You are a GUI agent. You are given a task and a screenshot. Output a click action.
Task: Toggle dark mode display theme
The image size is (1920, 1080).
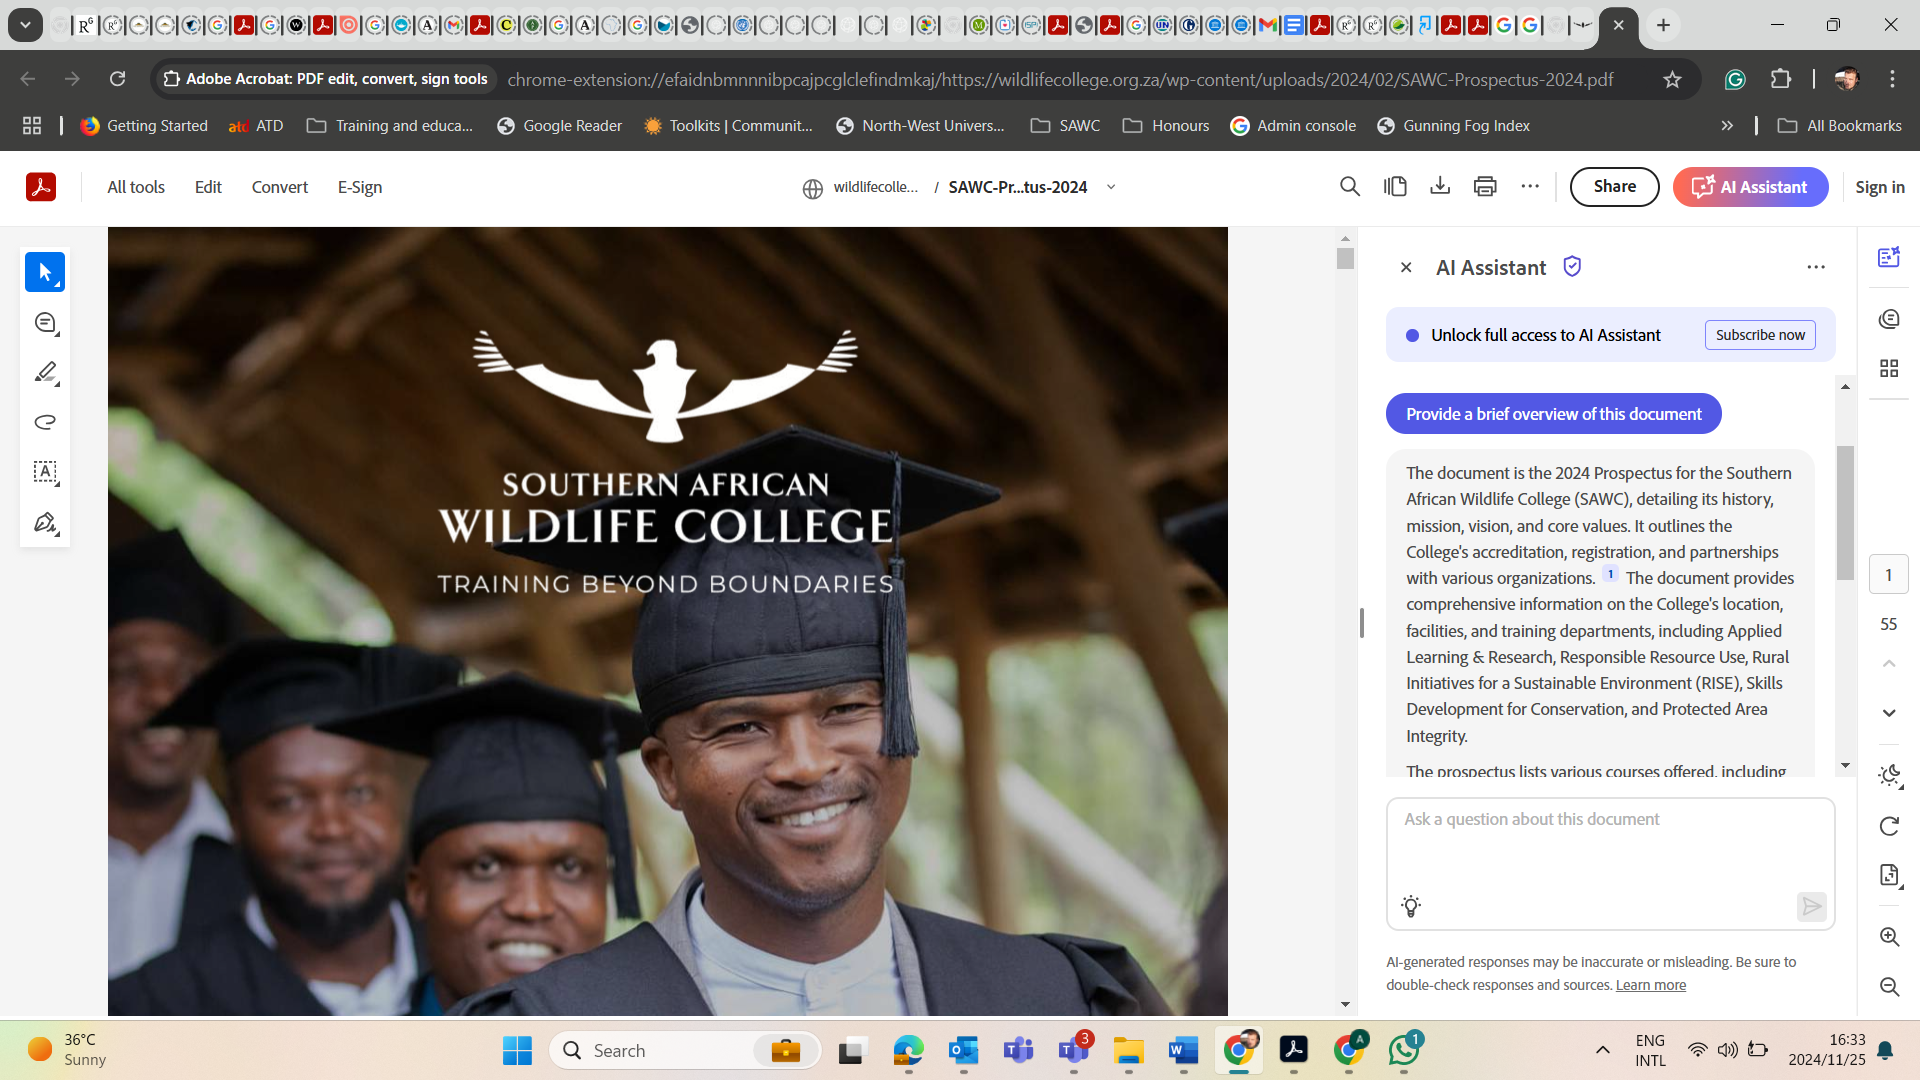(1889, 776)
